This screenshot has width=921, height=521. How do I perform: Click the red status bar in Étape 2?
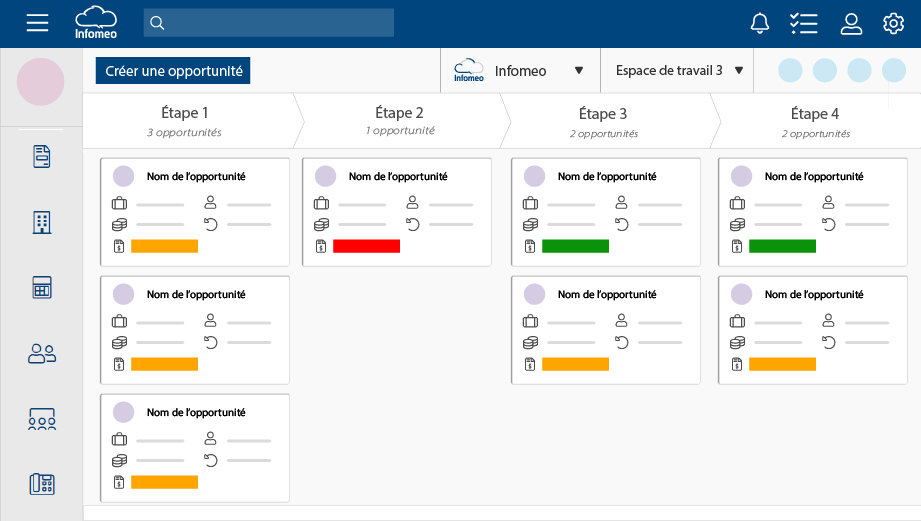(366, 246)
